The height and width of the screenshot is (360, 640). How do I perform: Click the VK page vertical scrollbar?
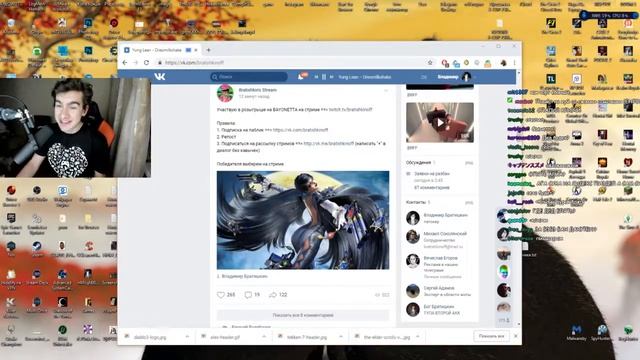(x=519, y=198)
